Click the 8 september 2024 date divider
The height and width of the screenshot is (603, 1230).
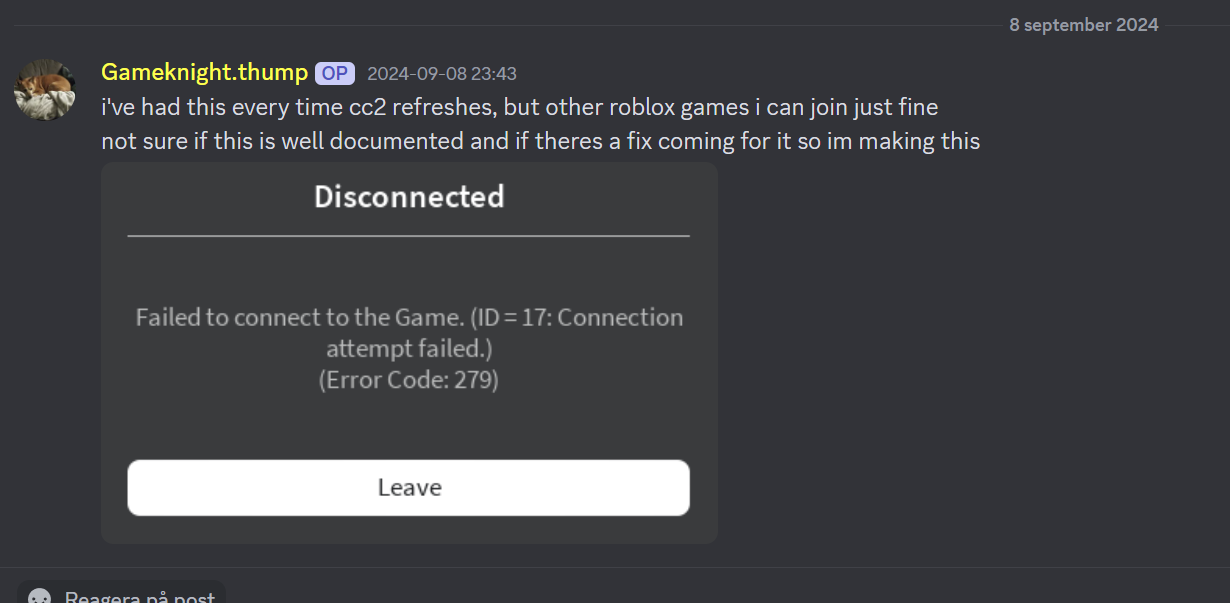(x=1083, y=24)
